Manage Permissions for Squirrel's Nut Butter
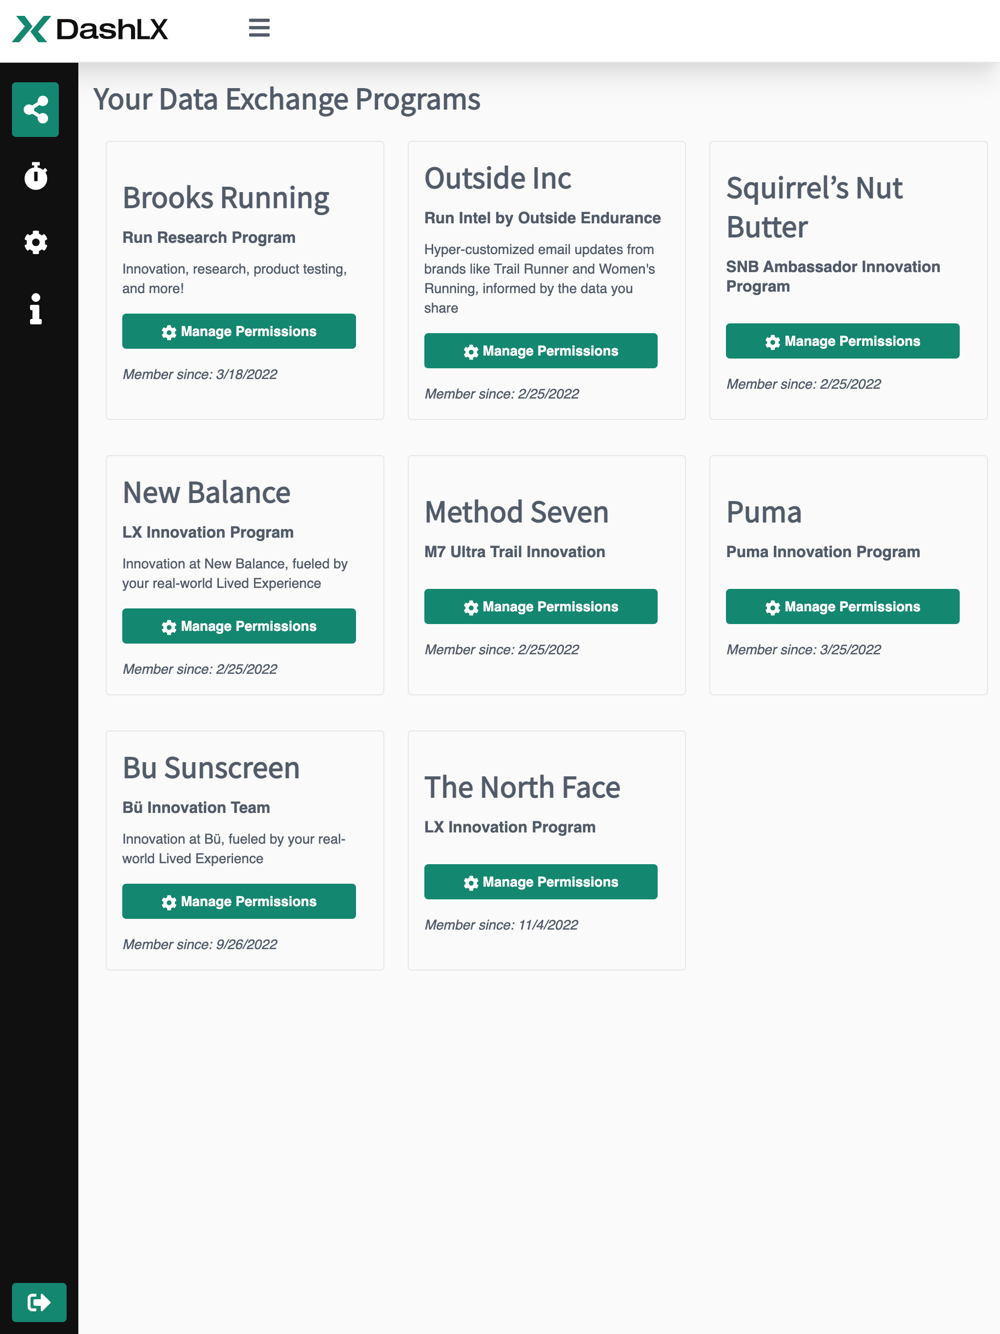The width and height of the screenshot is (1000, 1334). [843, 341]
